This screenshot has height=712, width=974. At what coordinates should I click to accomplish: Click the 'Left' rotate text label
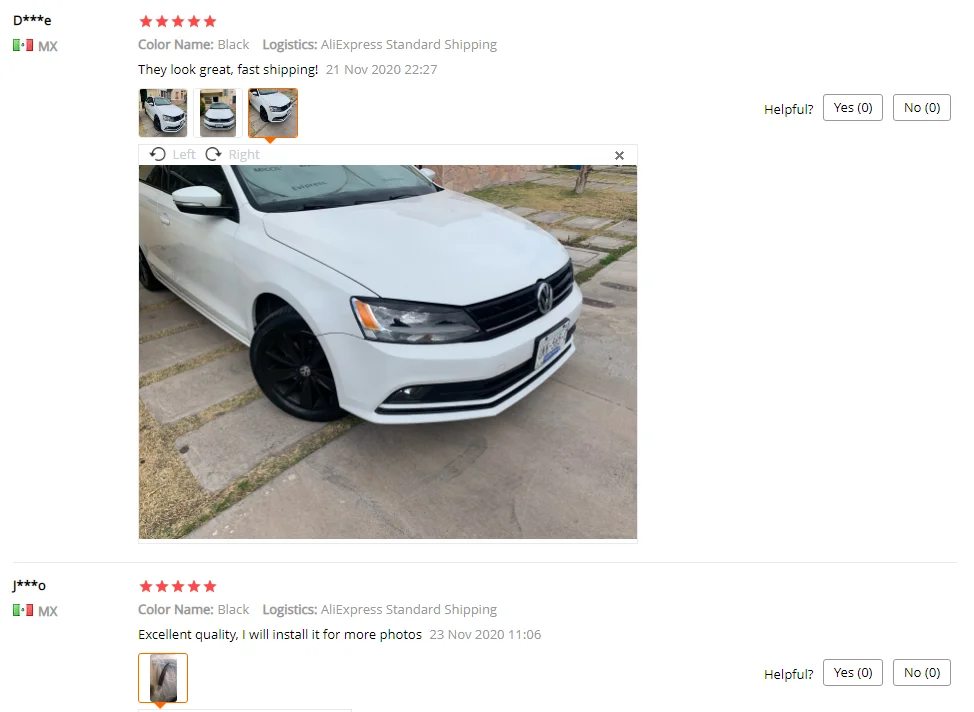click(184, 155)
